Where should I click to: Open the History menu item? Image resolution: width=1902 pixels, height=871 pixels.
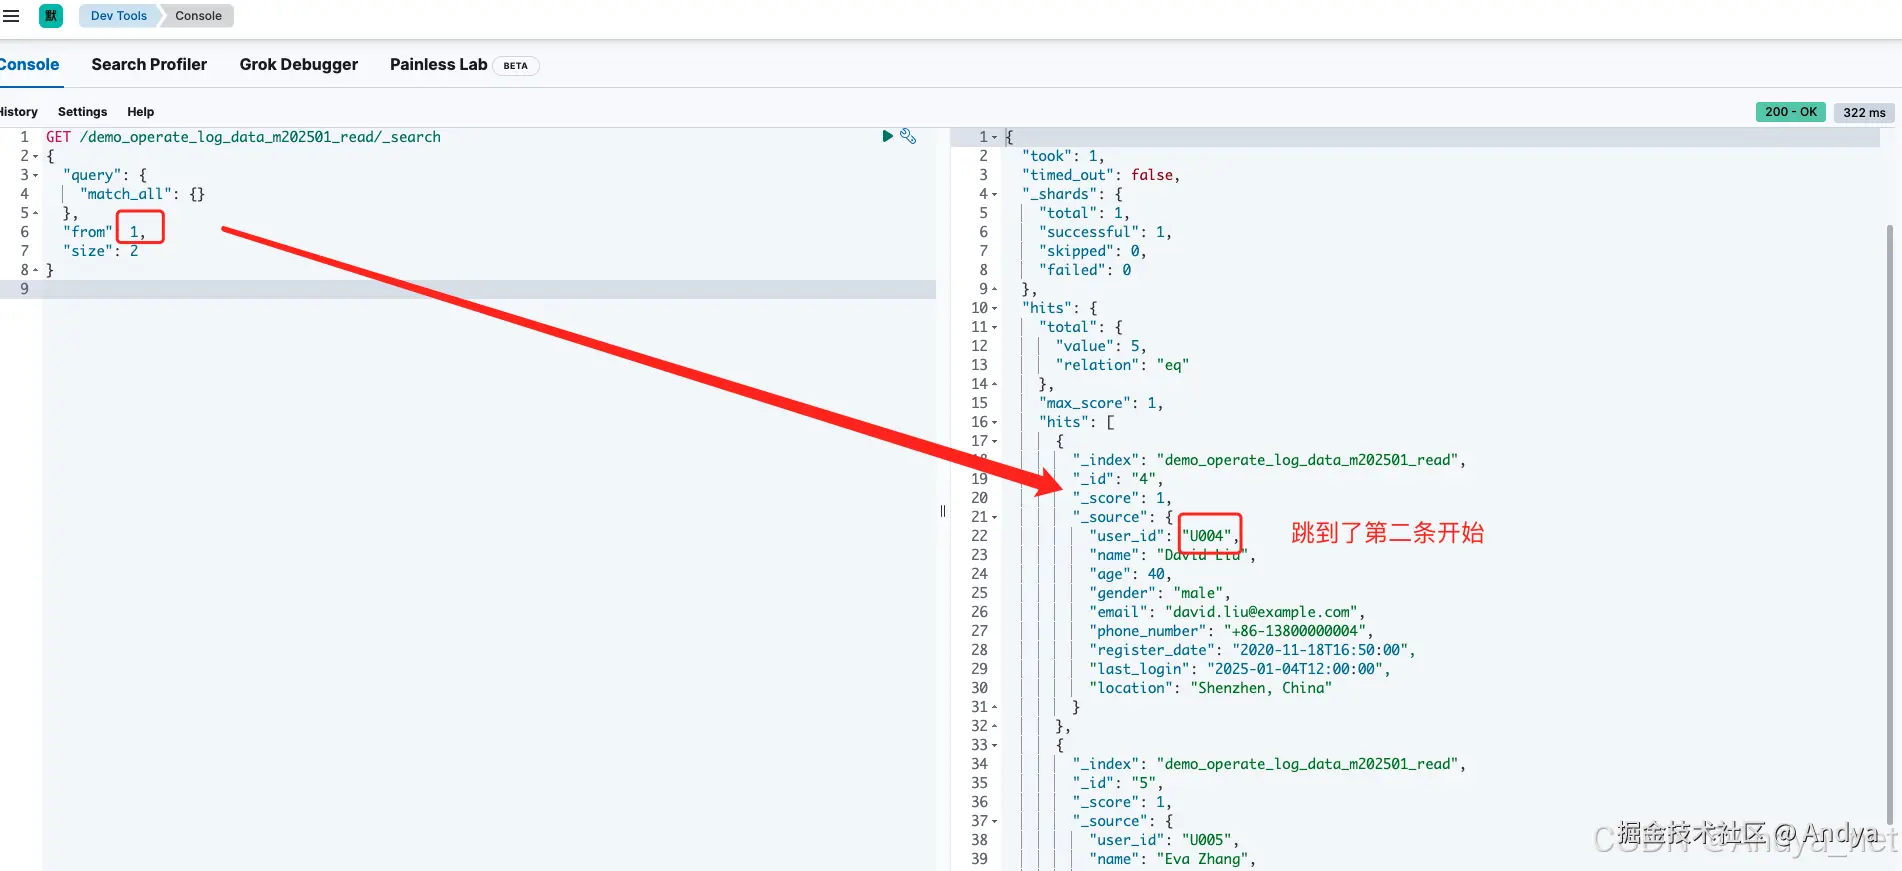click(x=18, y=112)
